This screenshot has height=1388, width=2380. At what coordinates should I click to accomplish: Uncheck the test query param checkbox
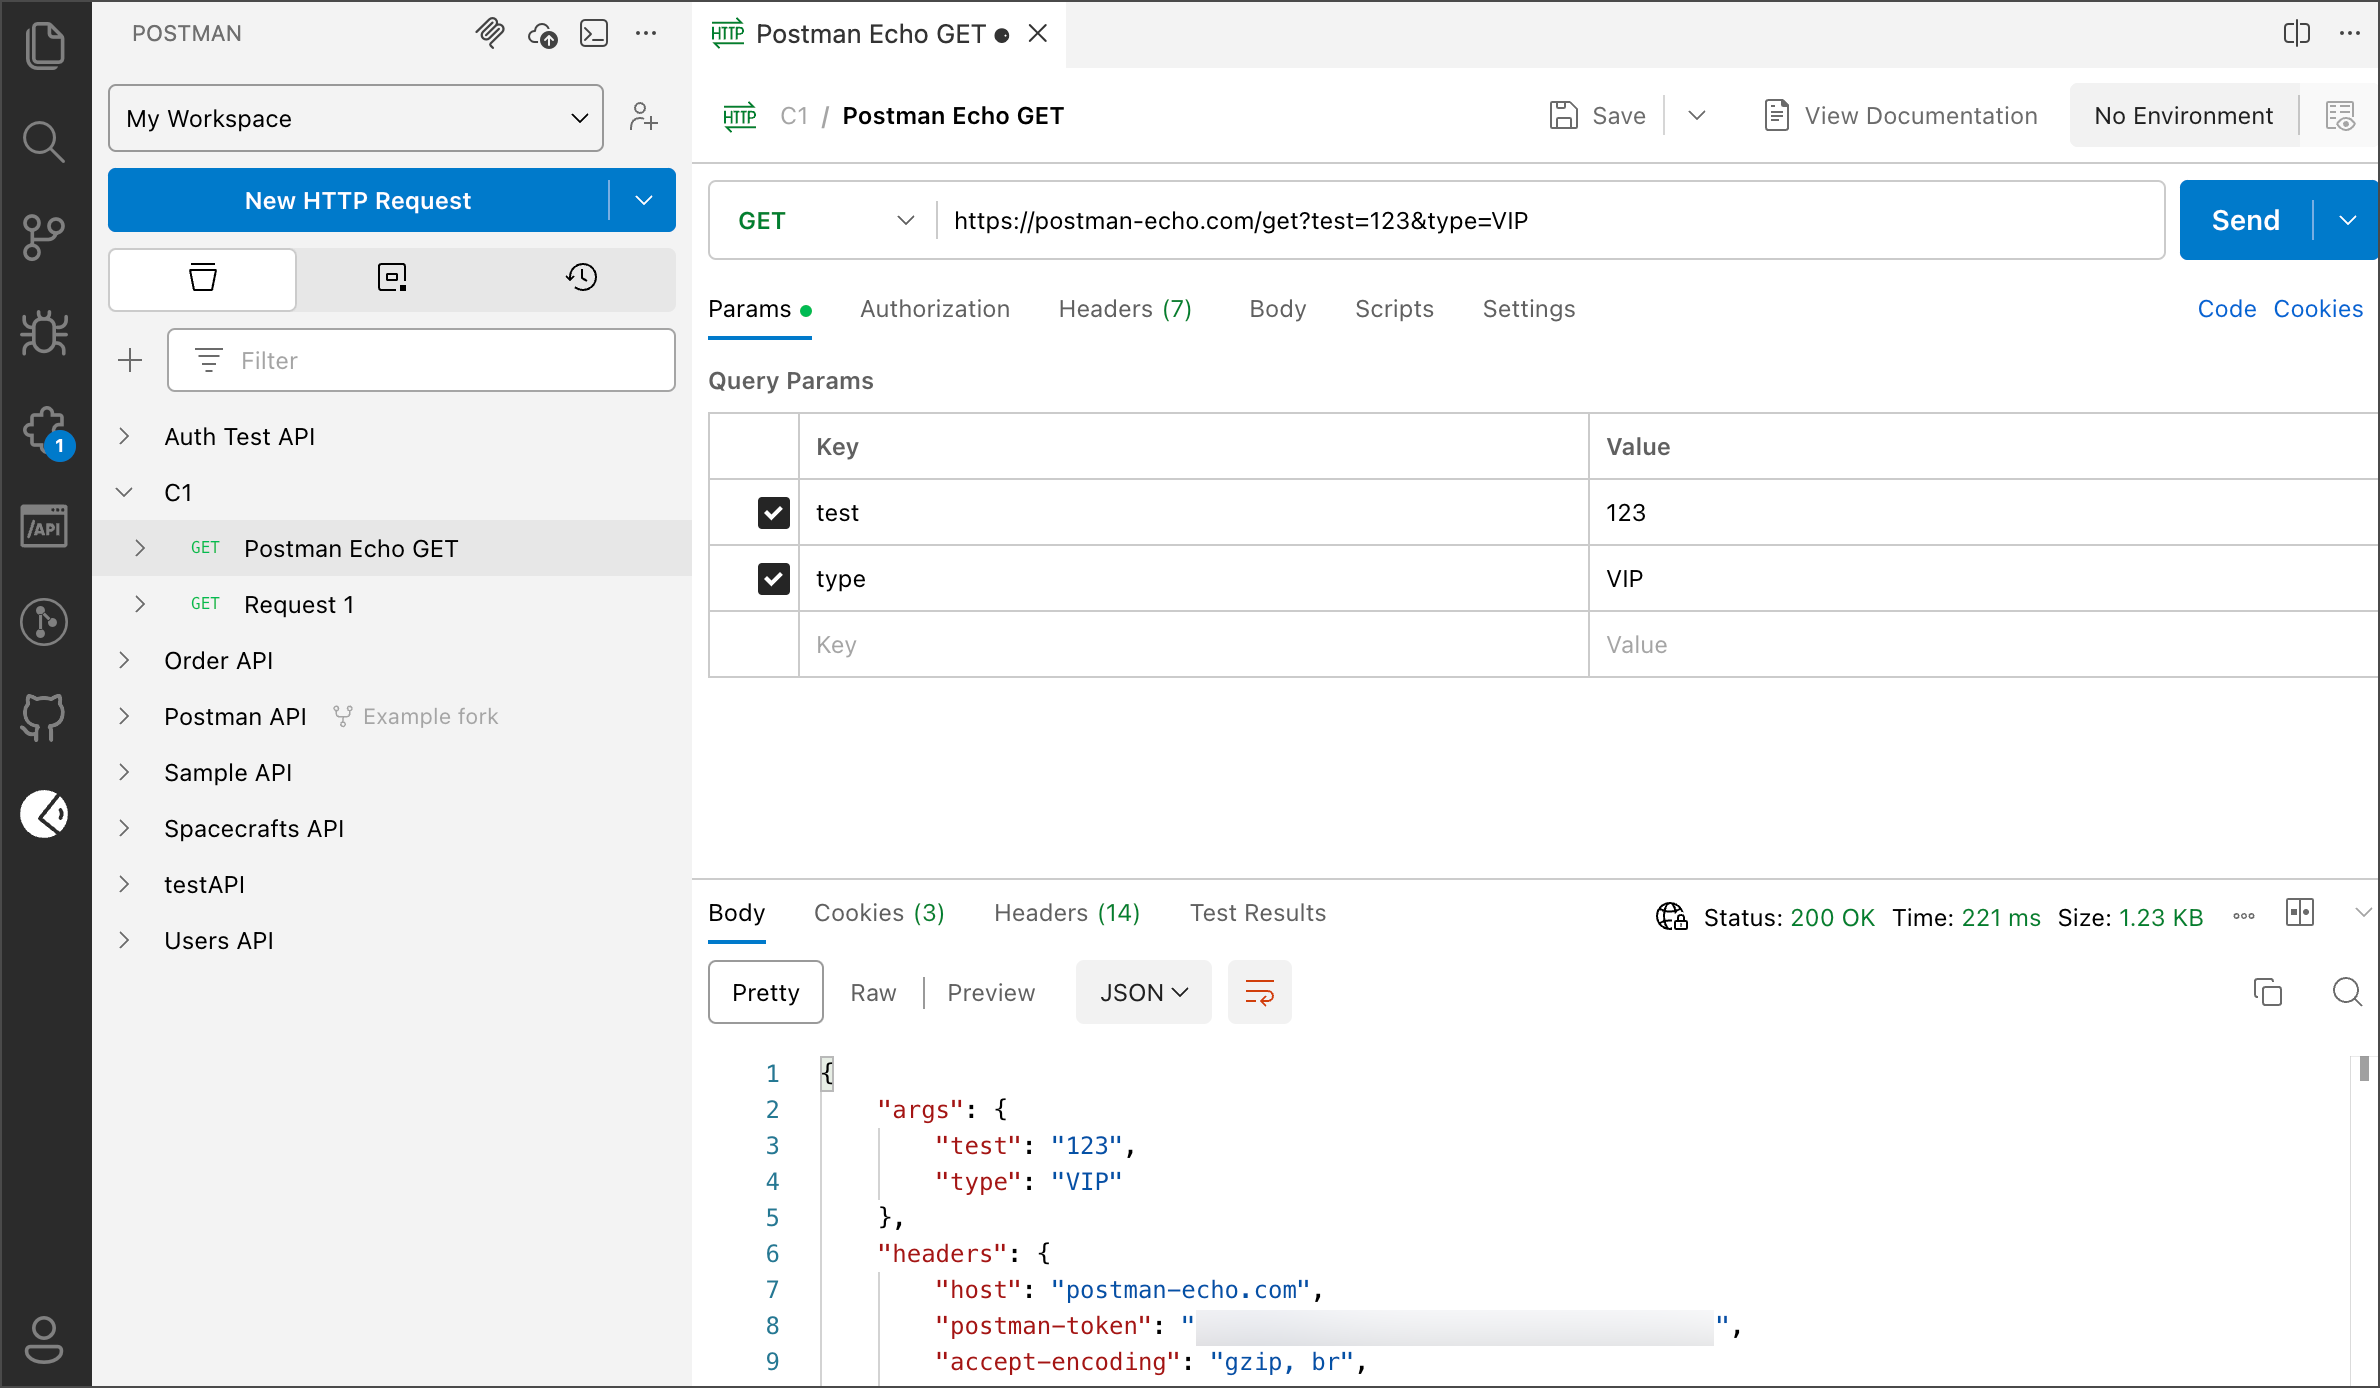(773, 513)
